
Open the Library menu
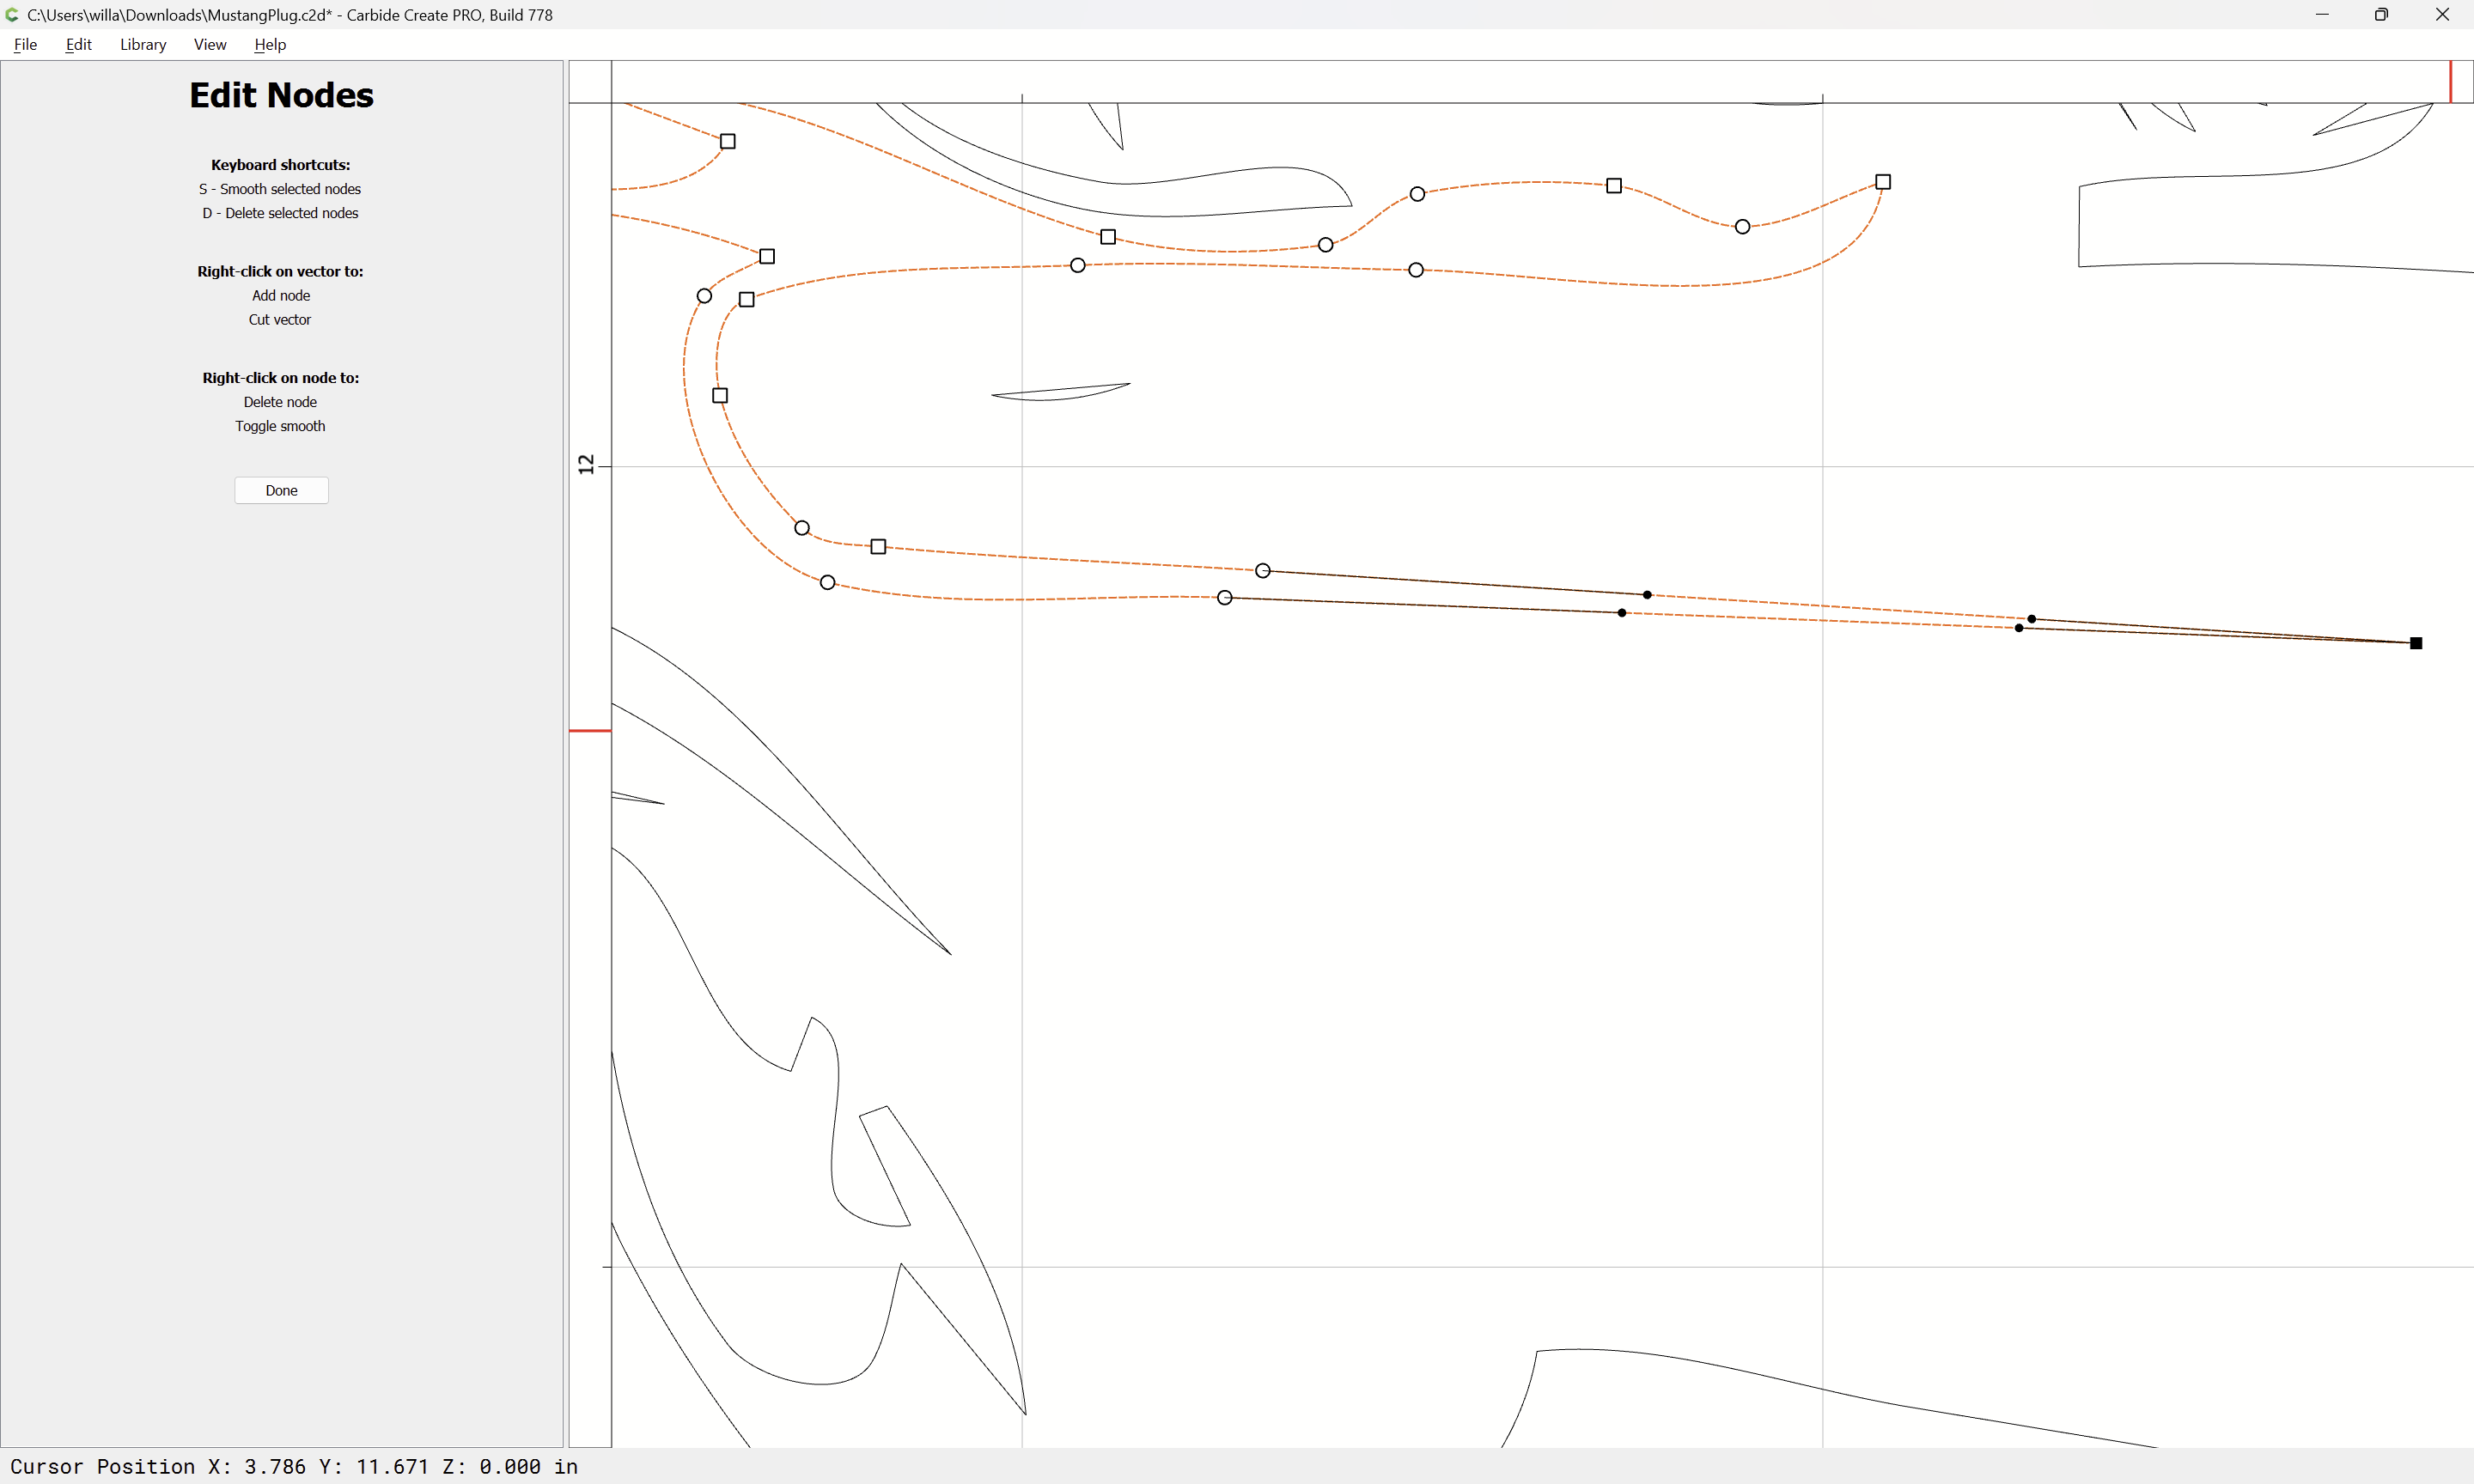click(x=143, y=44)
